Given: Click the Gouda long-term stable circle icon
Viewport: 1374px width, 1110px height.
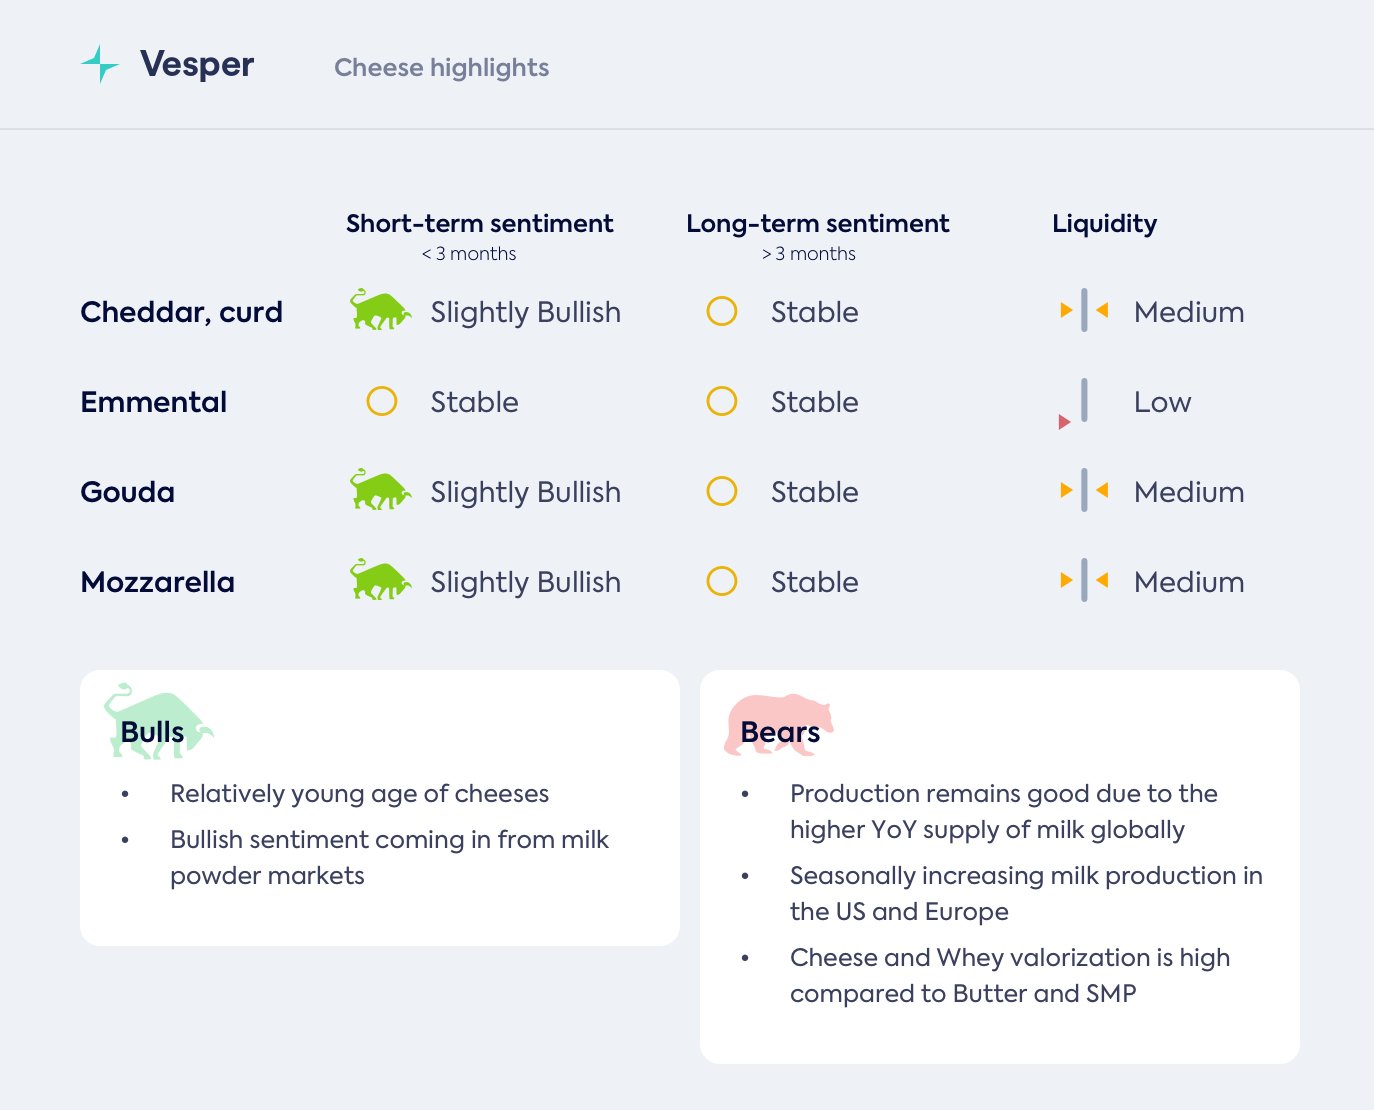Looking at the screenshot, I should coord(722,492).
